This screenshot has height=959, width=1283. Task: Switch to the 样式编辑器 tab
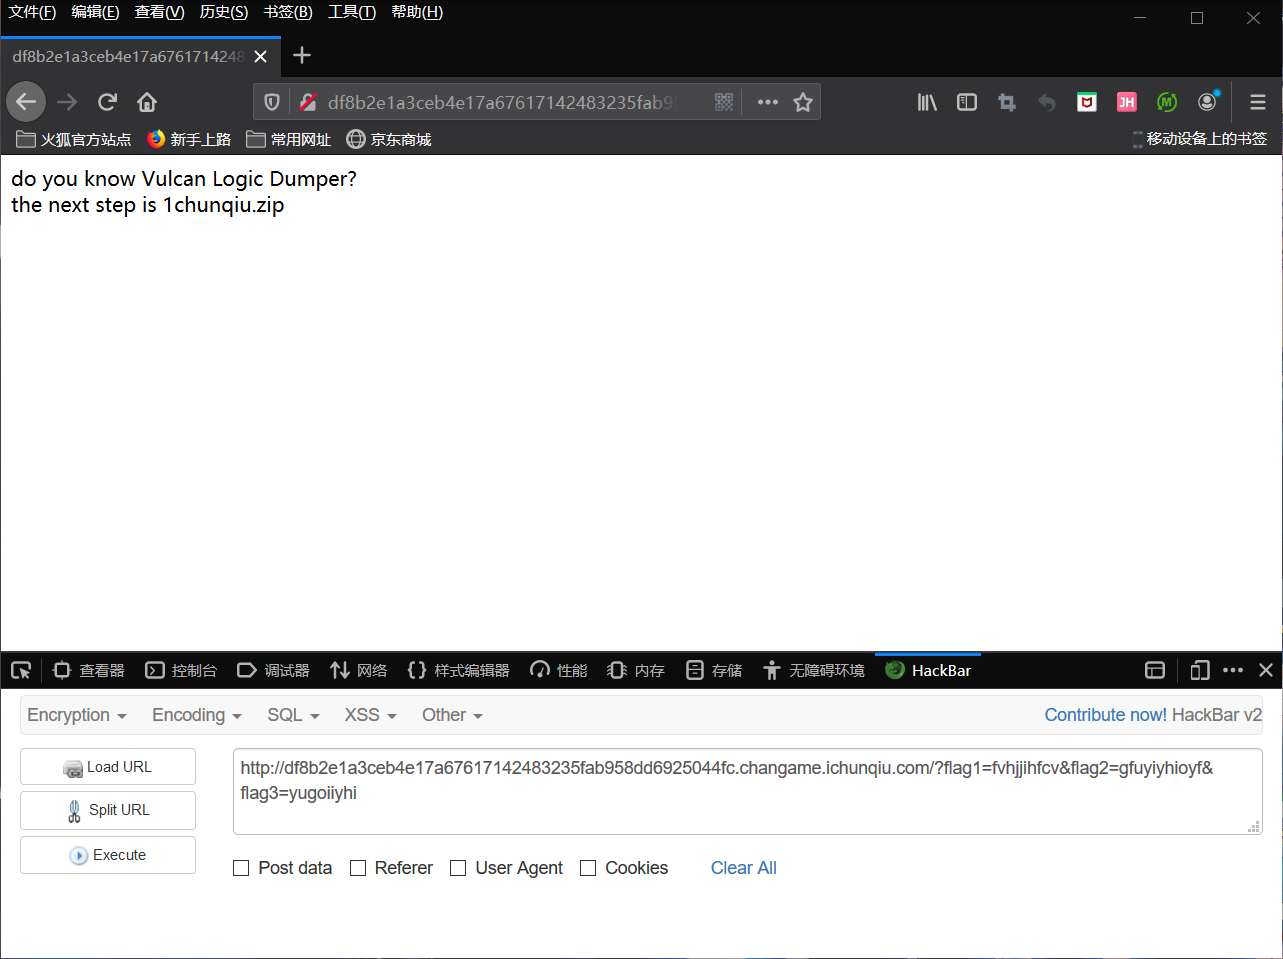click(459, 670)
